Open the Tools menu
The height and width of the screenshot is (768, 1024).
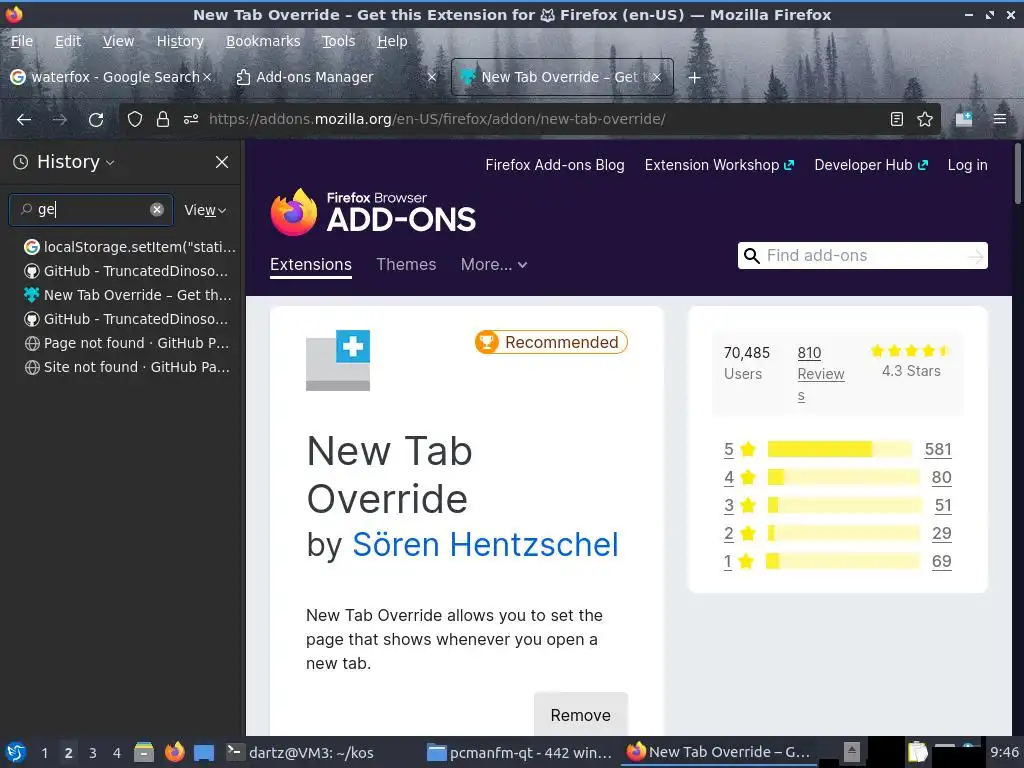tap(338, 41)
